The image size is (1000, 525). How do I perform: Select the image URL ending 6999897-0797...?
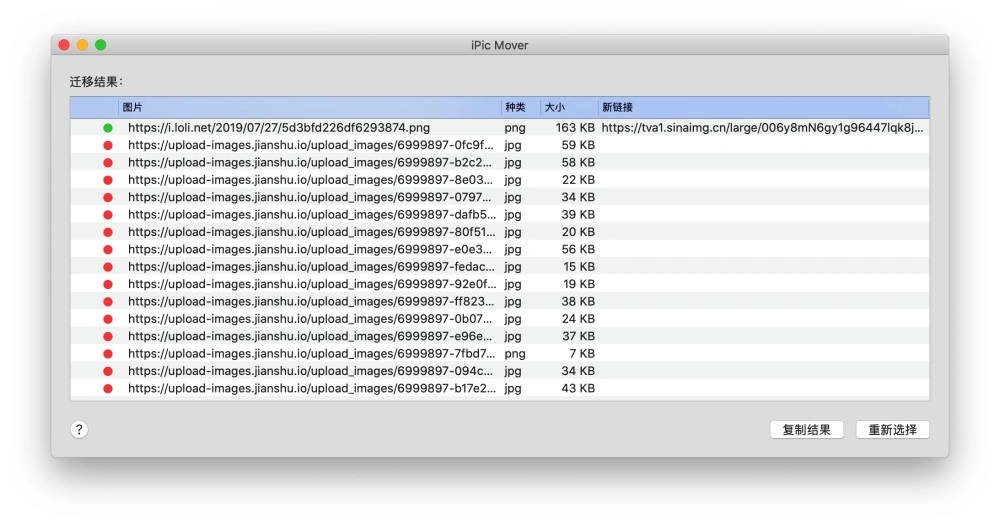click(x=310, y=197)
